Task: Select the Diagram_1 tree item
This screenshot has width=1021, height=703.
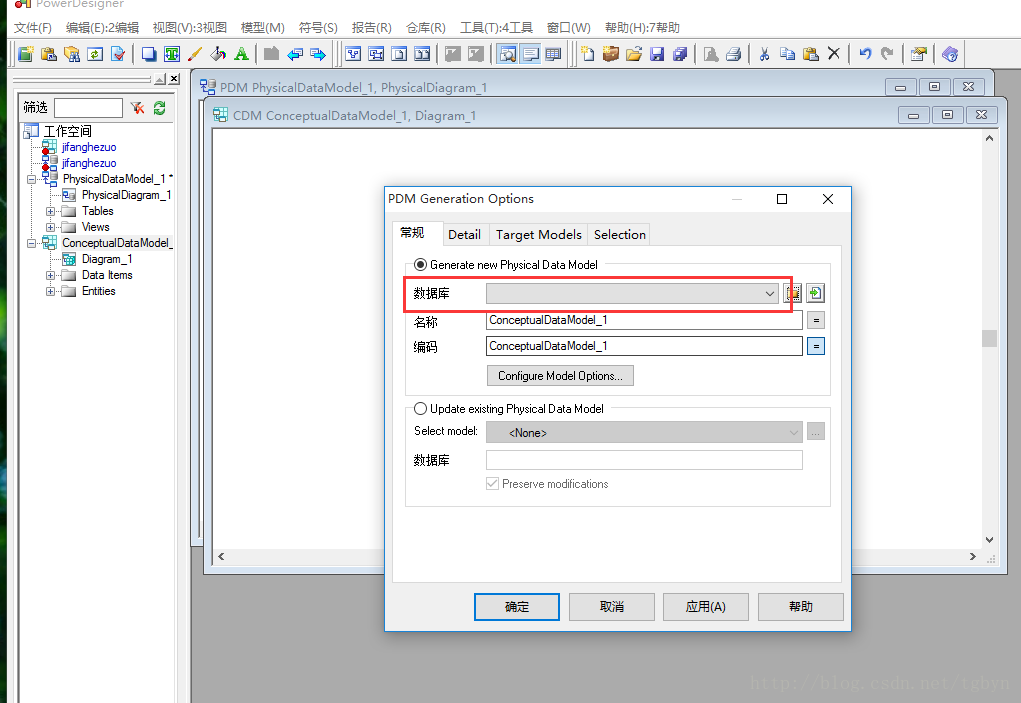Action: 107,259
